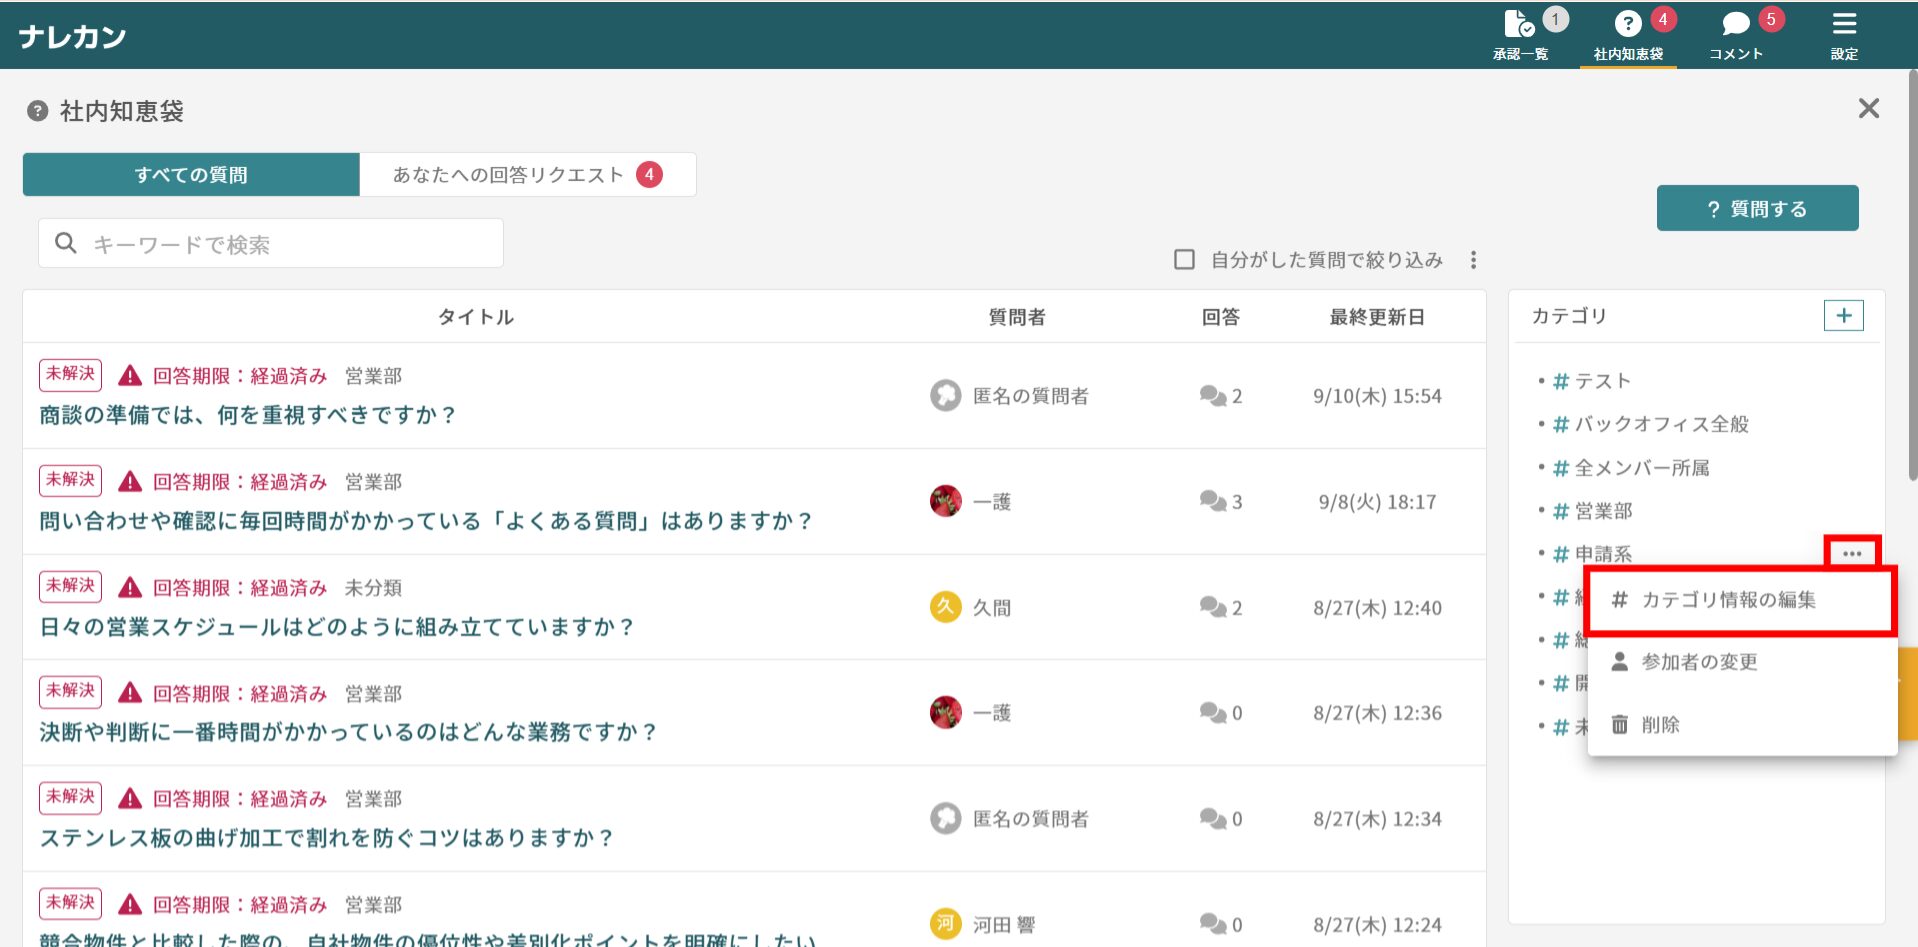The width and height of the screenshot is (1918, 947).
Task: Click 久間's yellow avatar icon
Action: 945,607
